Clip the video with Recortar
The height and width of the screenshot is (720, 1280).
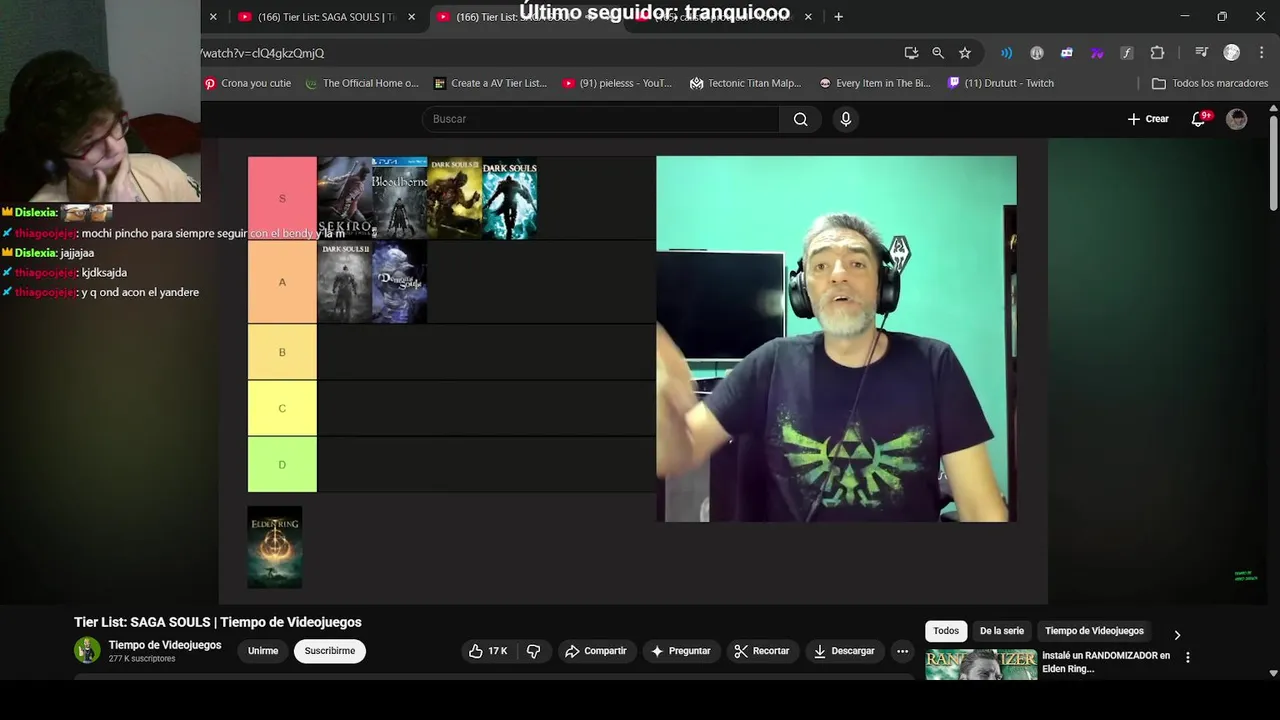point(761,651)
